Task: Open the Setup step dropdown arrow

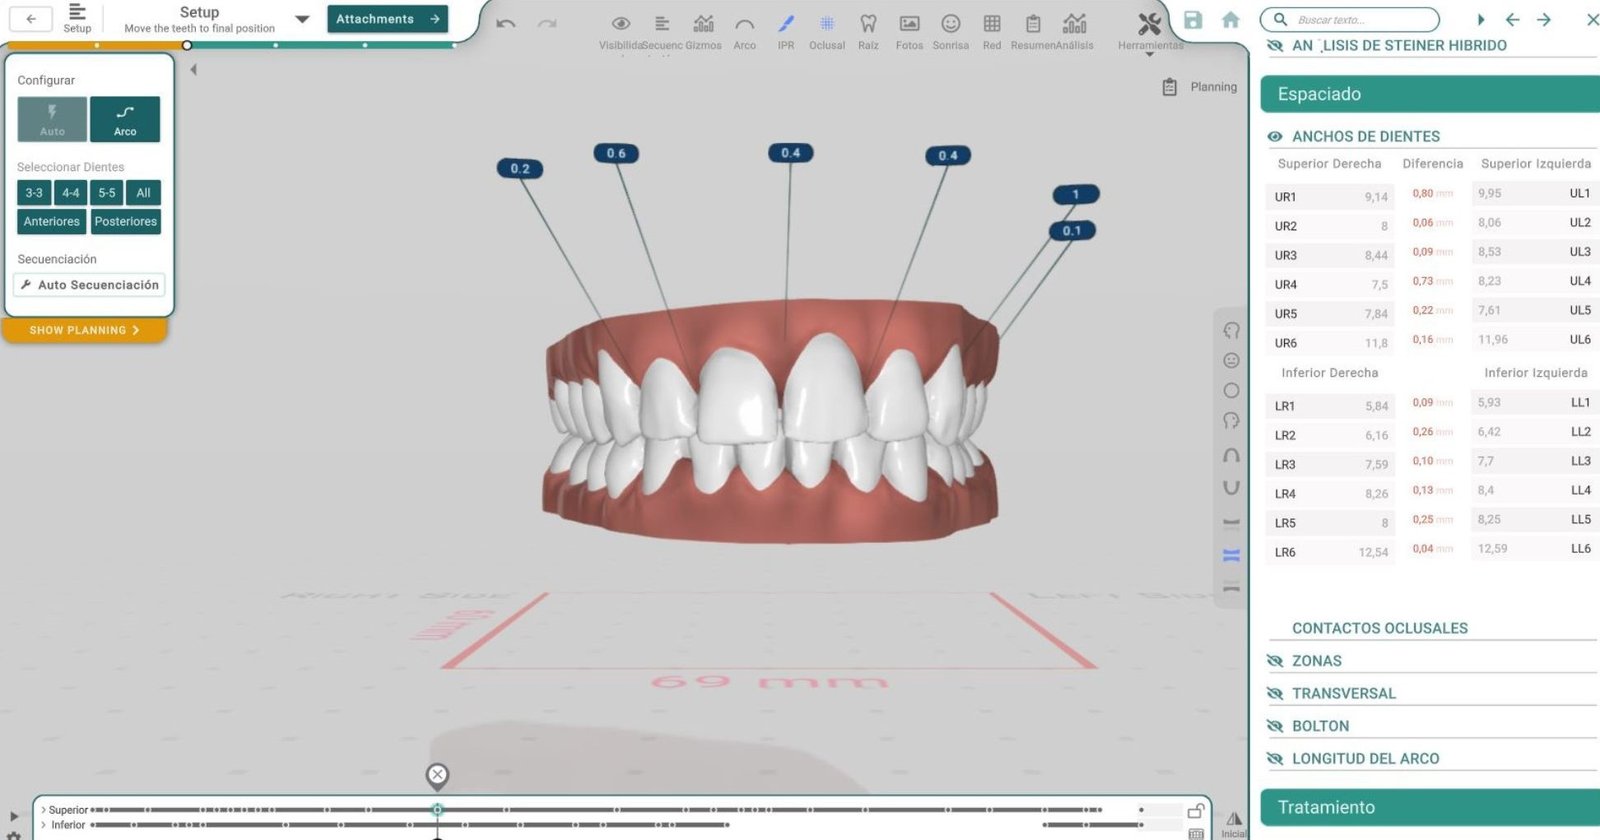Action: (302, 19)
